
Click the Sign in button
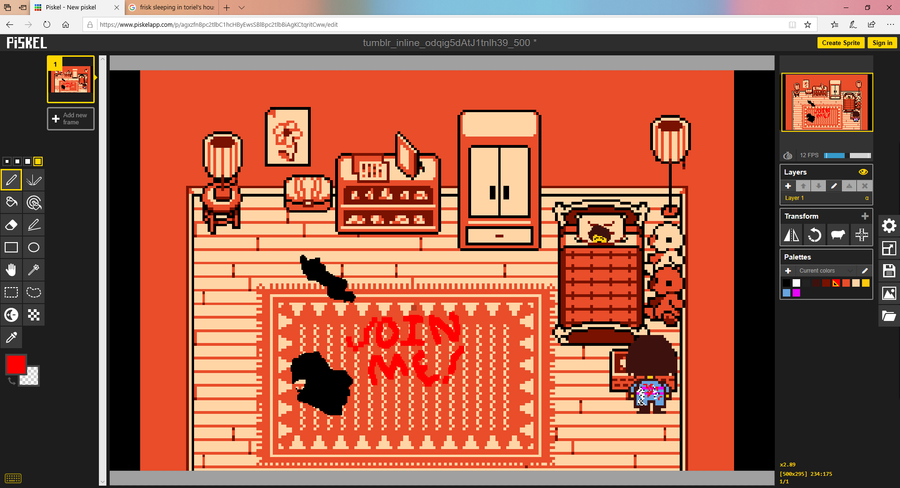pos(882,42)
